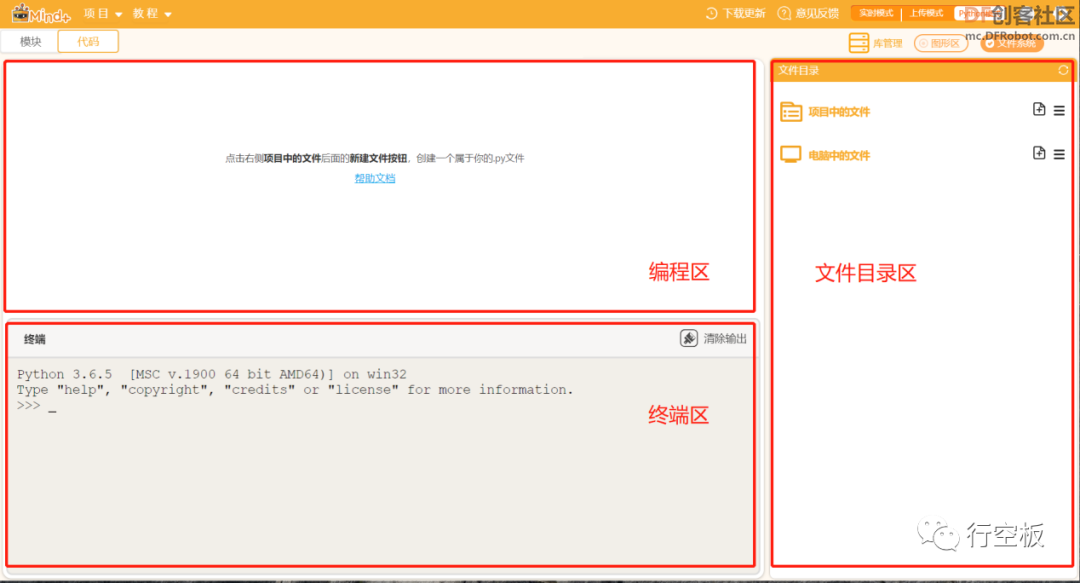Select the 代码 tab
Screen dimensions: 1080x583
point(88,41)
